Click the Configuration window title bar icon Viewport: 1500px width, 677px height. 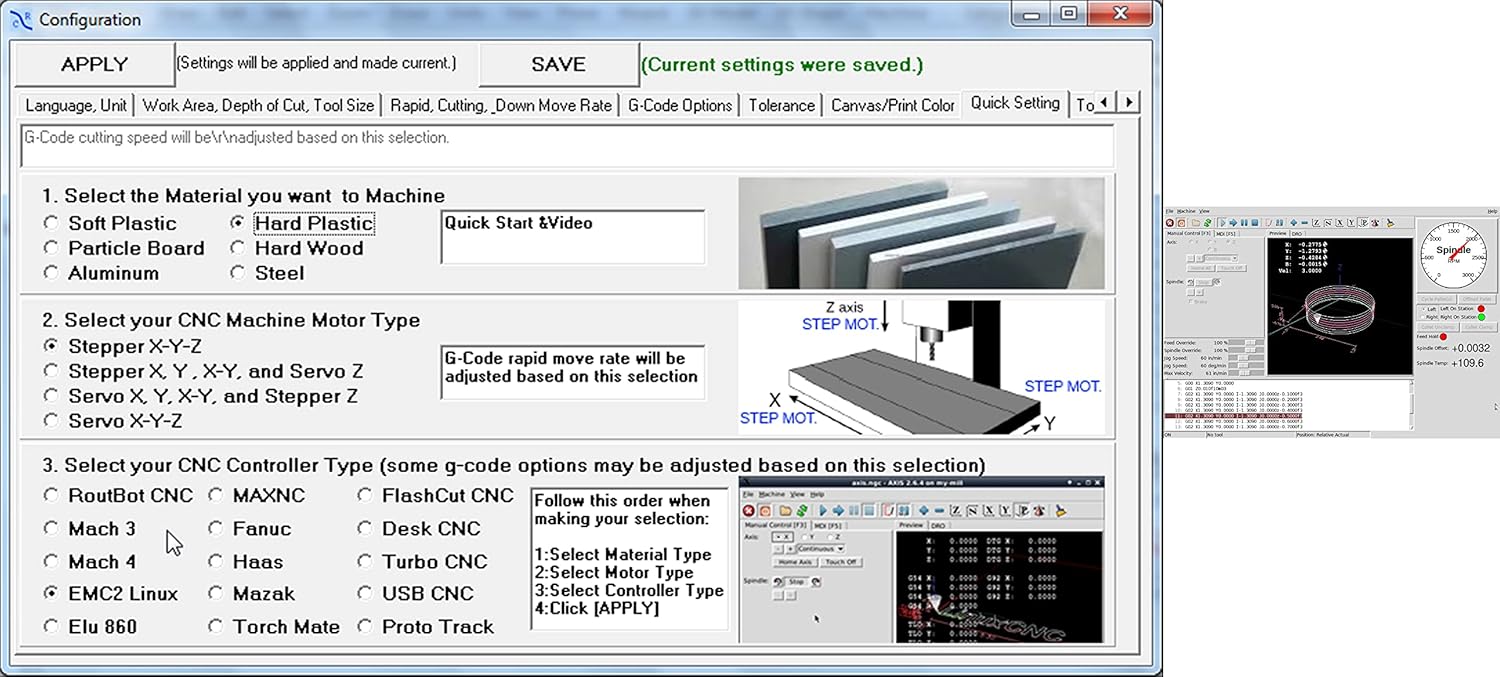[21, 19]
